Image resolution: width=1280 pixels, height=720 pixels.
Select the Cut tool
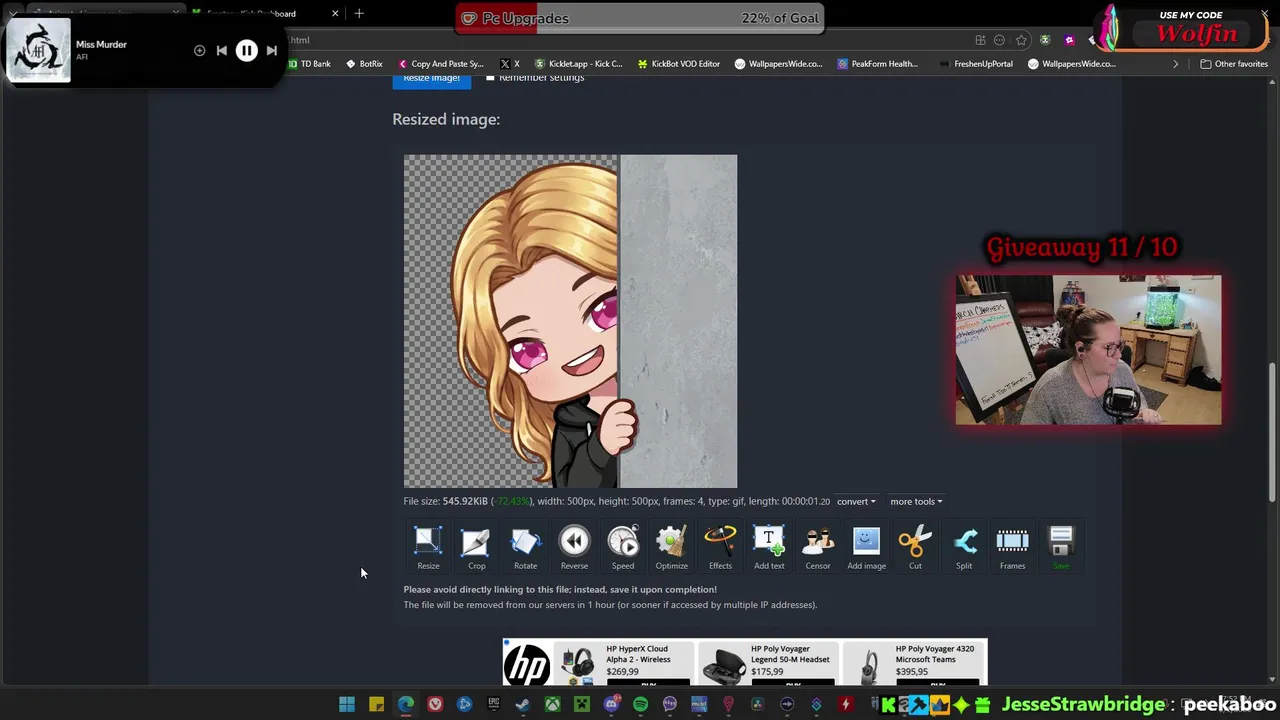(915, 548)
